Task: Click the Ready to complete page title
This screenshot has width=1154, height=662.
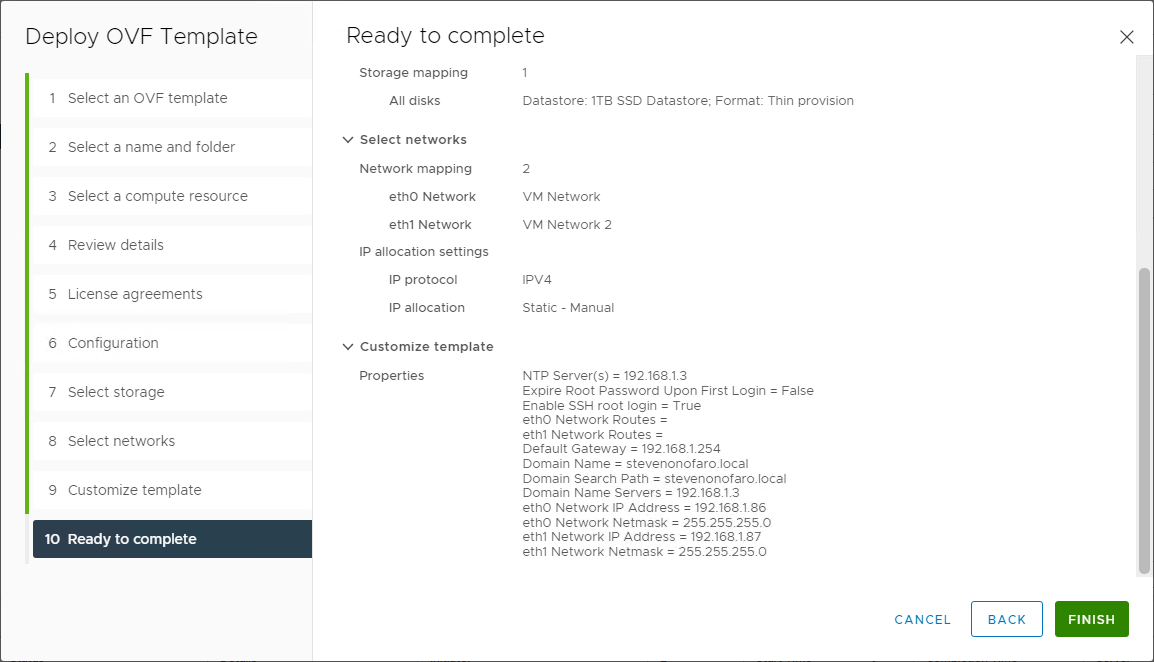Action: pos(445,36)
